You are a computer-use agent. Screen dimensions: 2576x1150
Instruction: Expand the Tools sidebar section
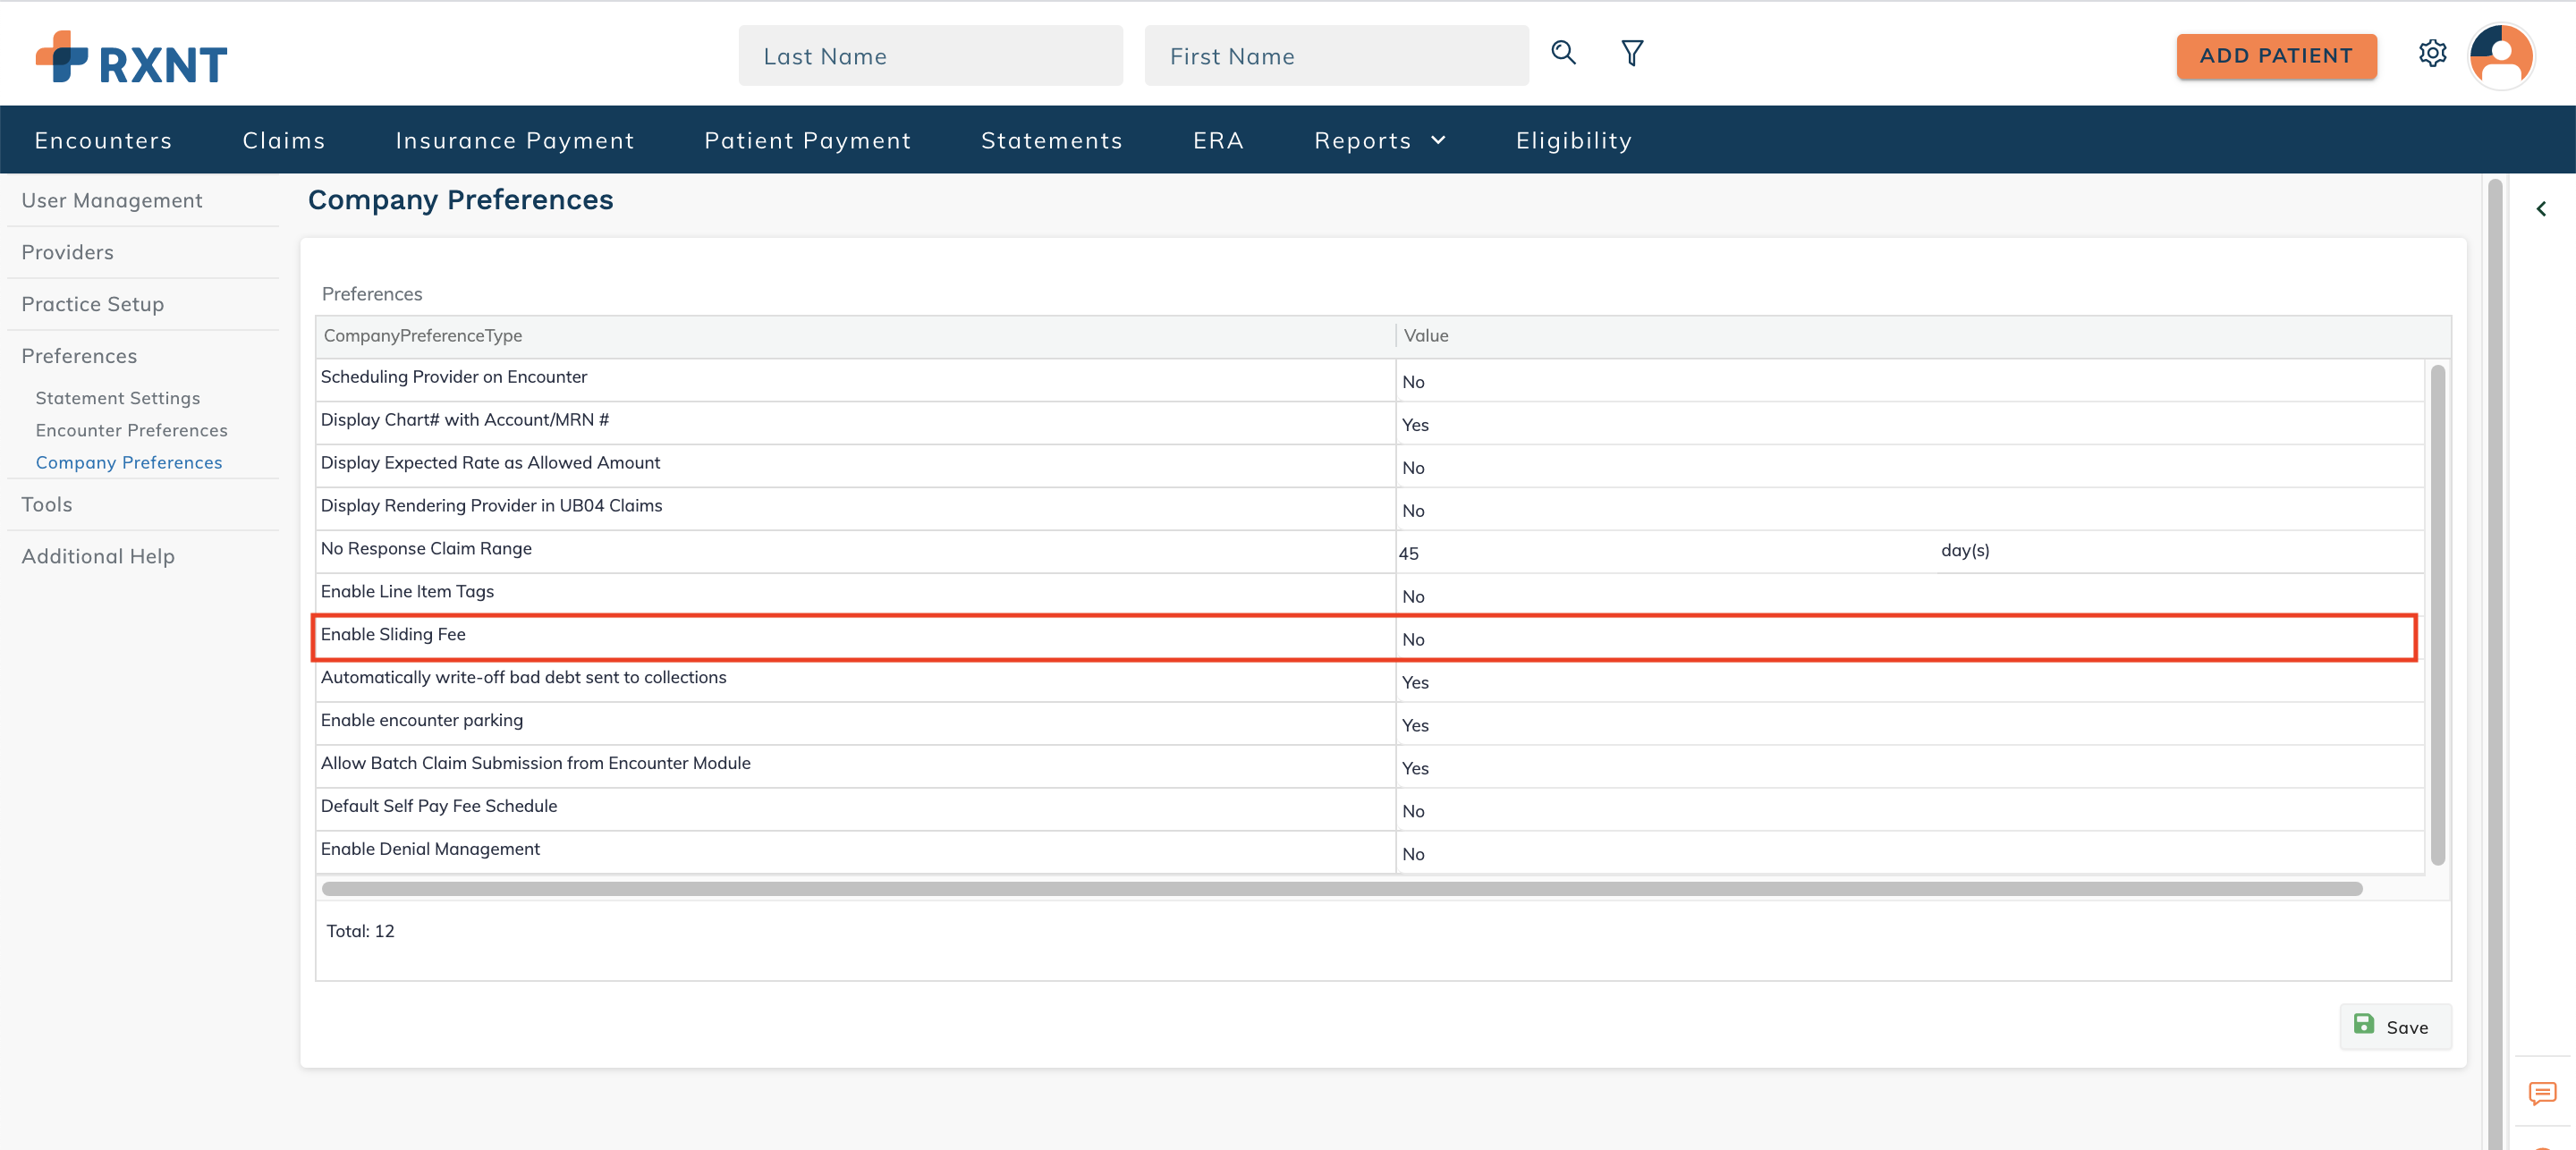pyautogui.click(x=46, y=504)
